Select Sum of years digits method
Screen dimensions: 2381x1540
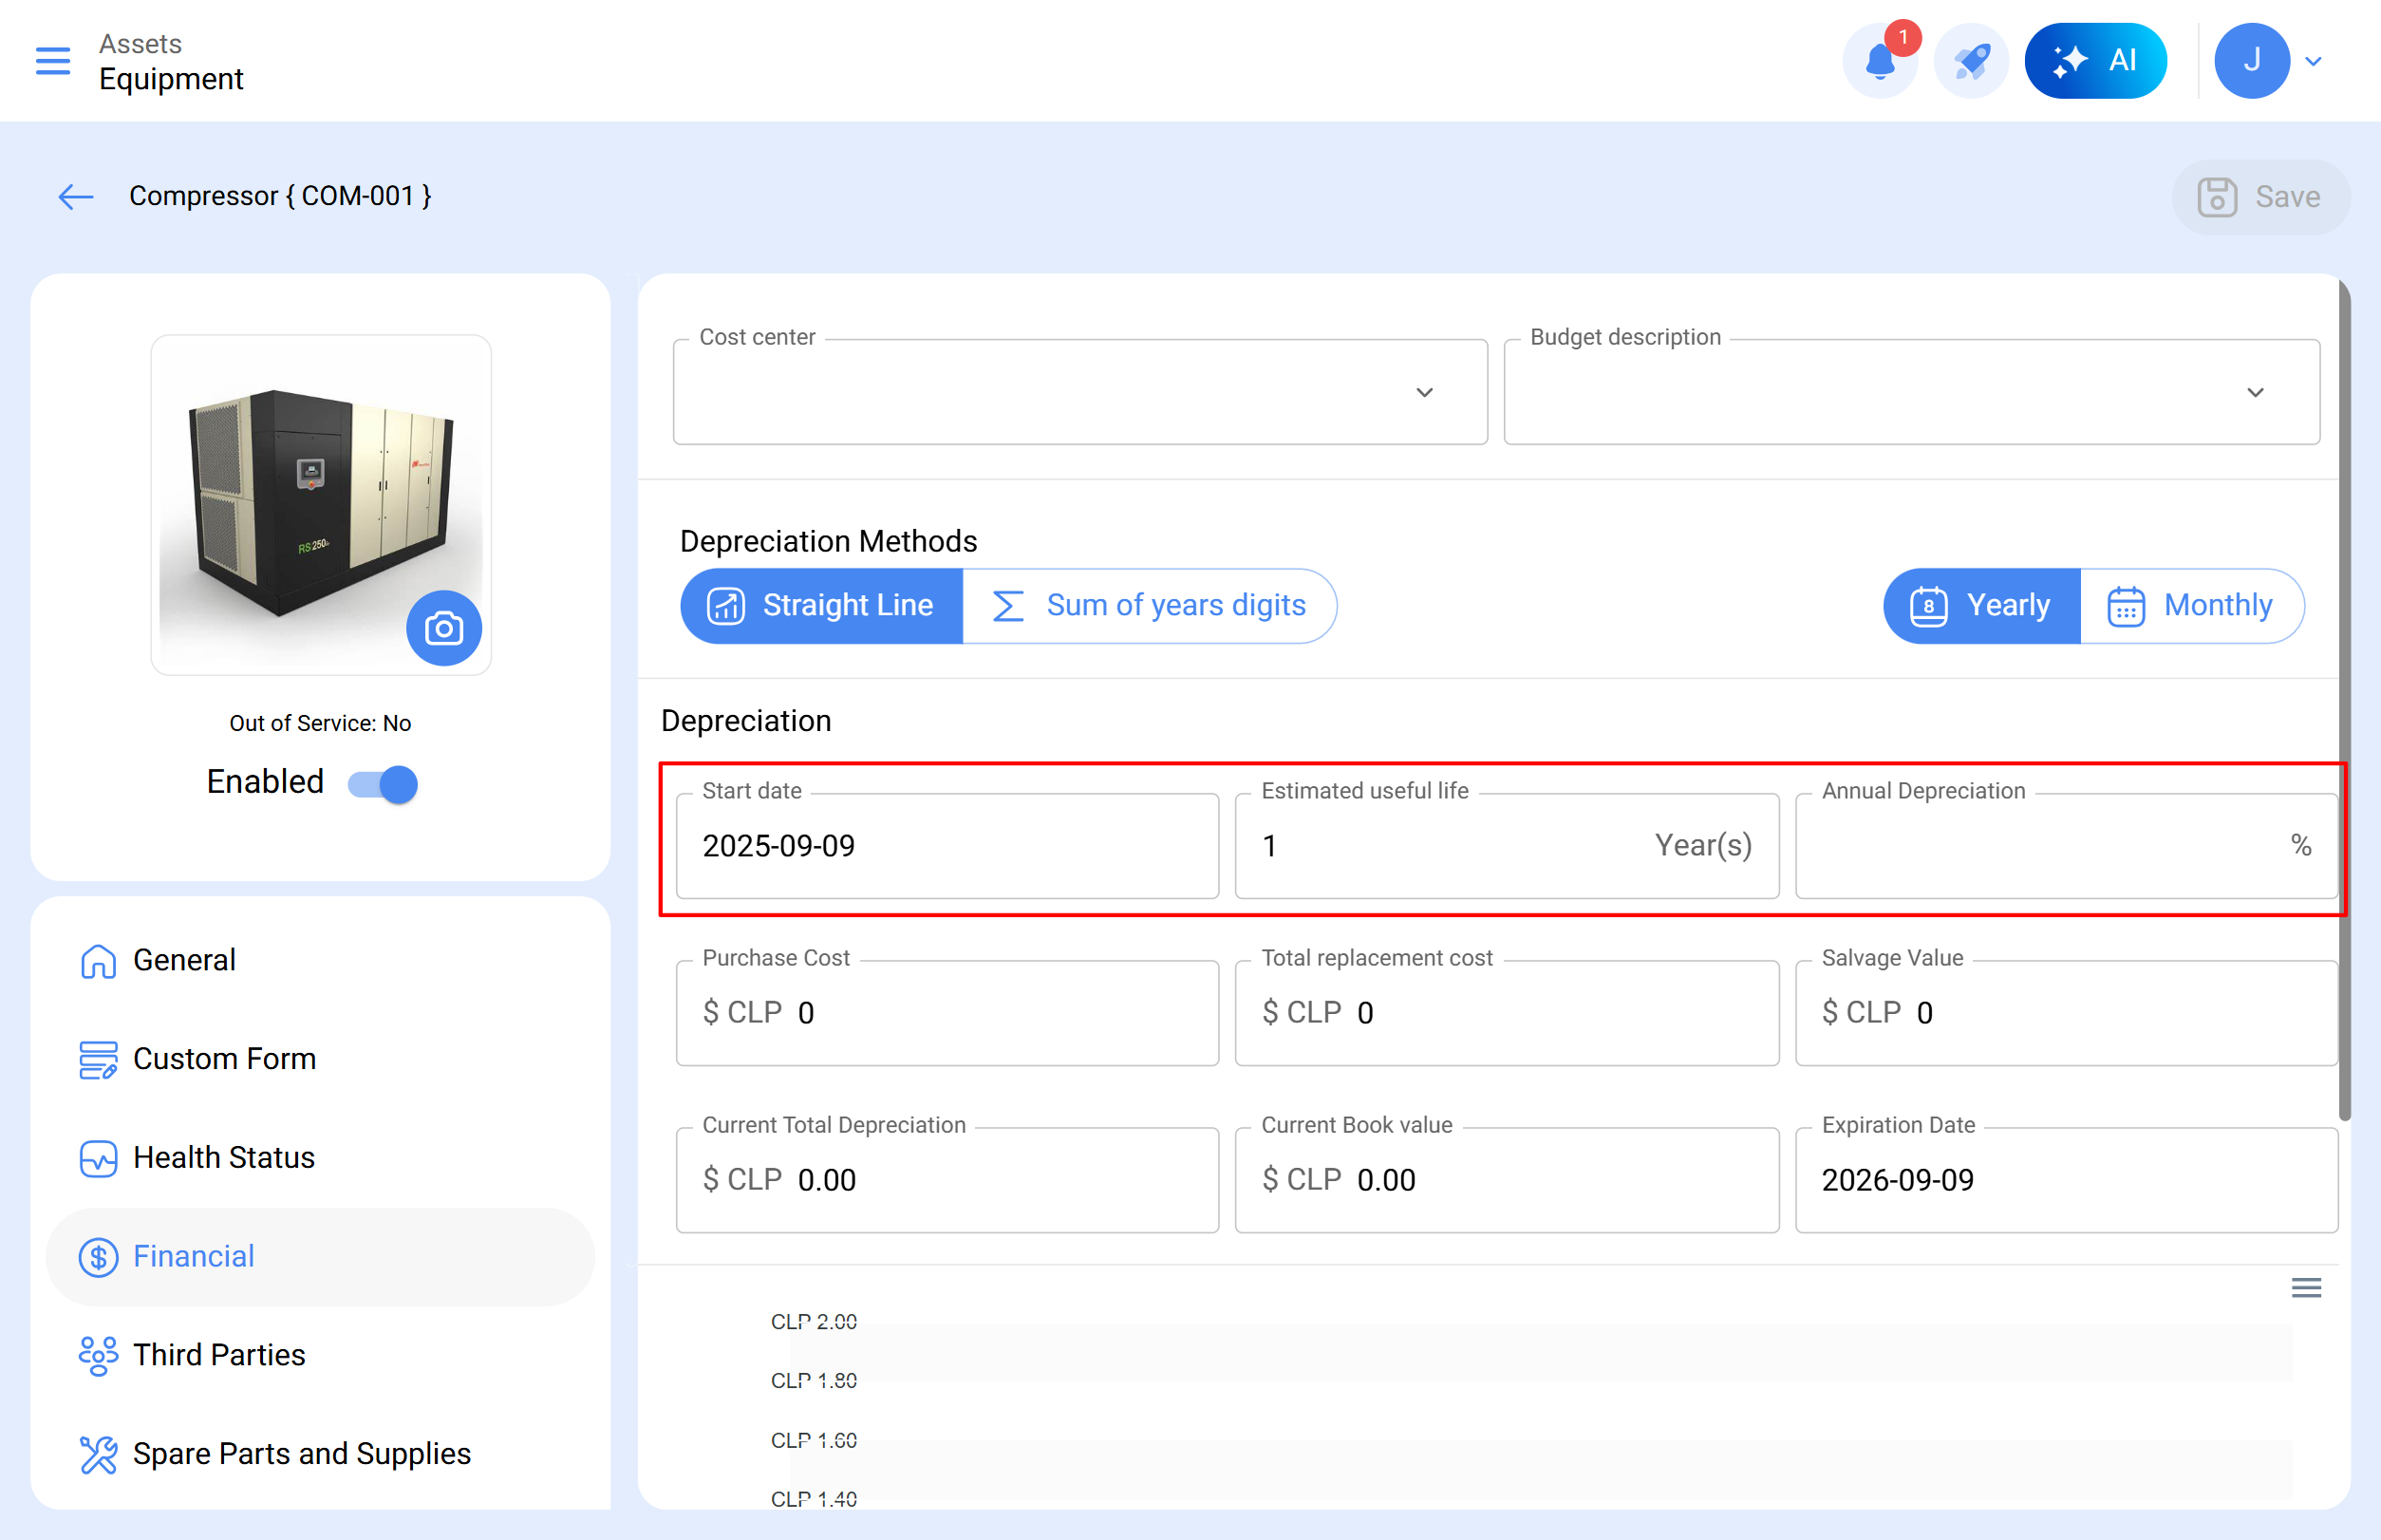[1150, 606]
